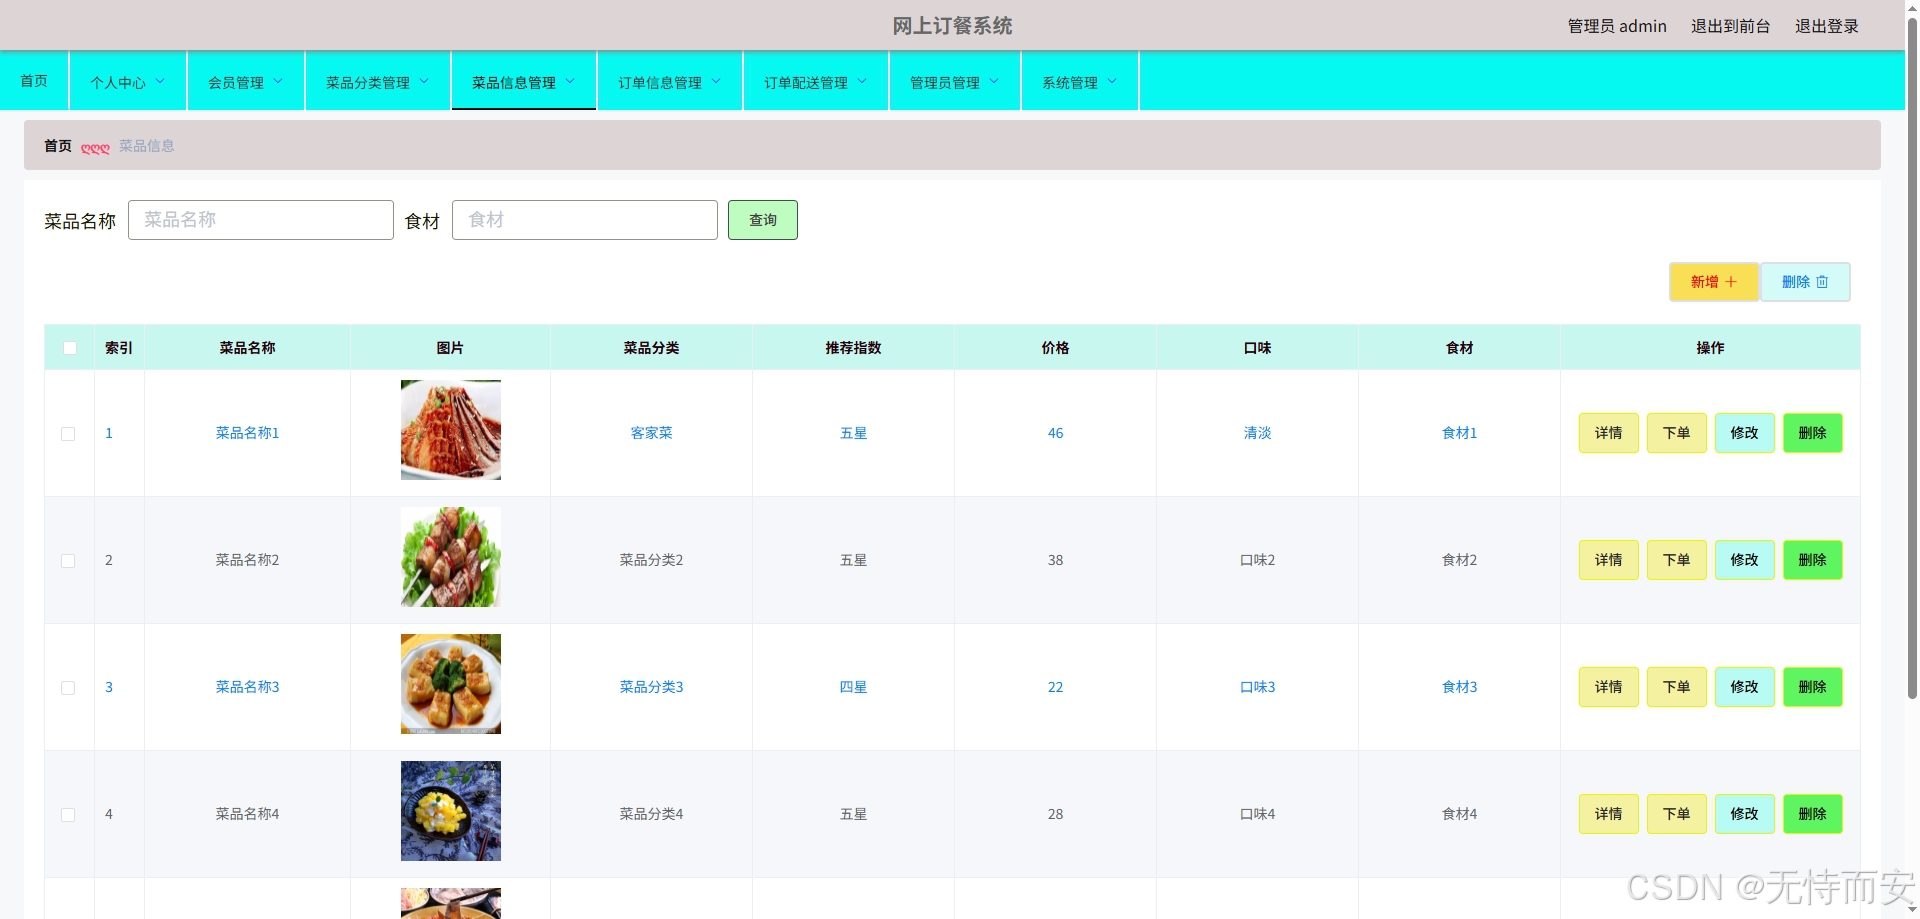Open the tofu image thumbnail for 菜品名称3
This screenshot has width=1920, height=919.
451,684
